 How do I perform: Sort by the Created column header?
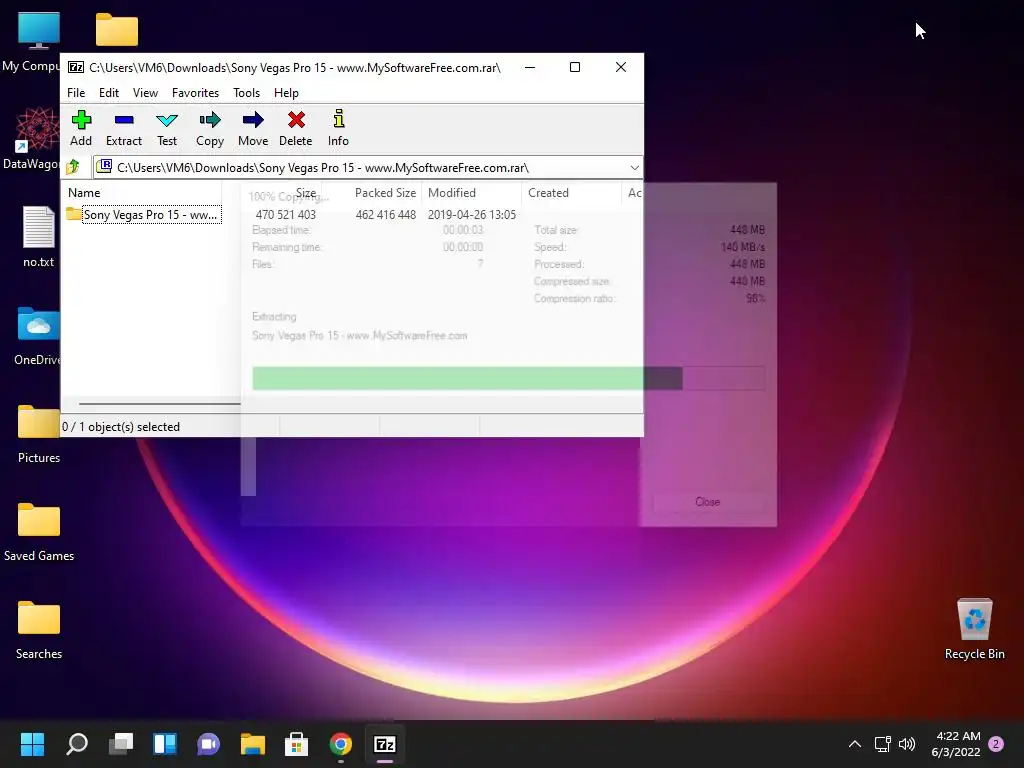(549, 193)
